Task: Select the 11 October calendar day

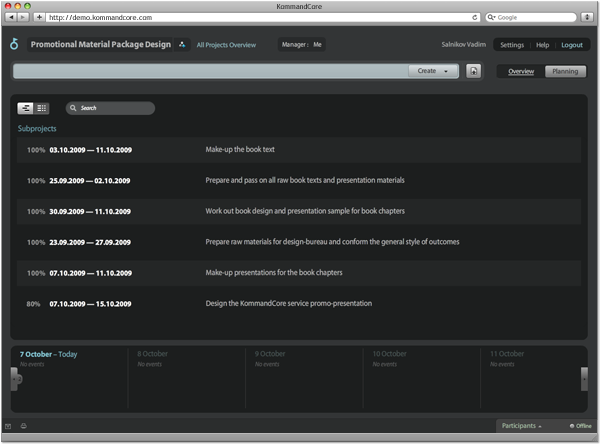Action: [x=507, y=354]
